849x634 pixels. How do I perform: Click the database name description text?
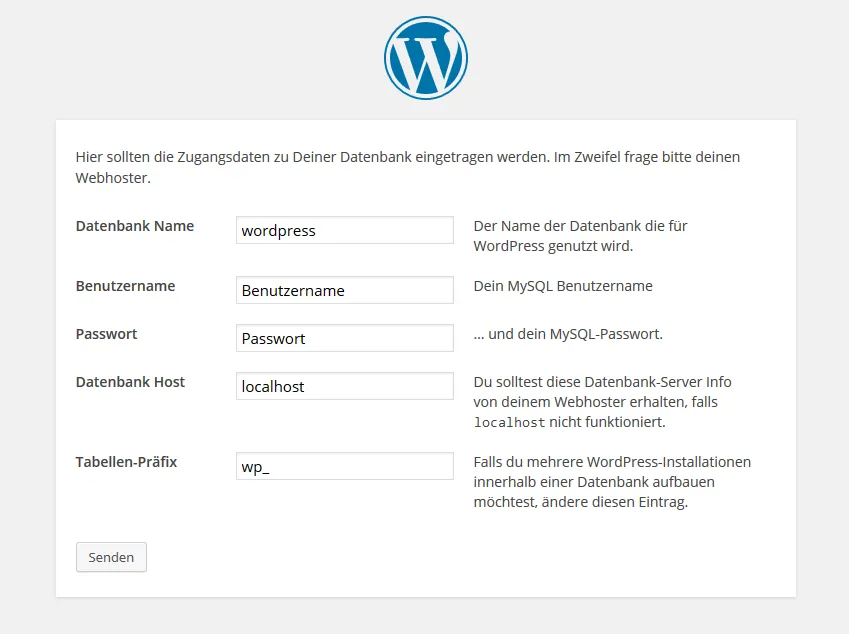click(x=580, y=236)
